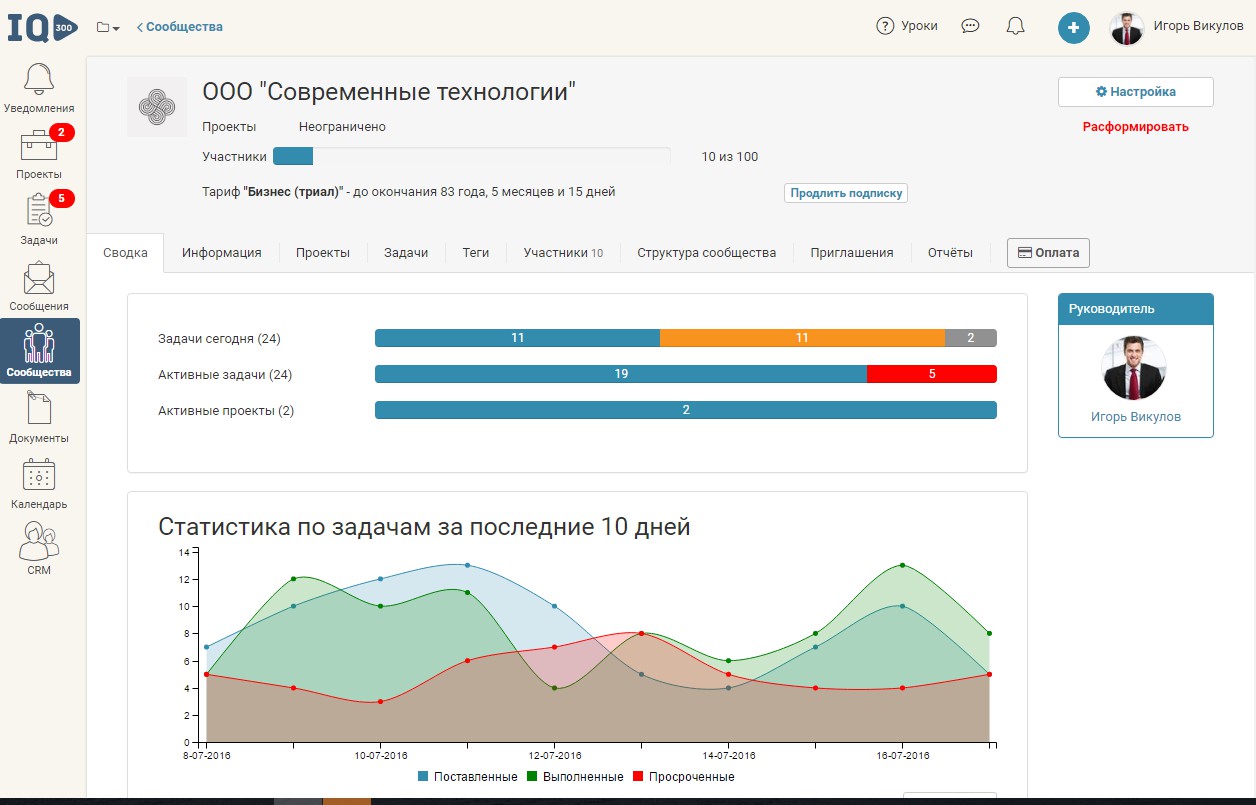Switch to Теги tab
This screenshot has height=805, width=1256.
click(476, 253)
